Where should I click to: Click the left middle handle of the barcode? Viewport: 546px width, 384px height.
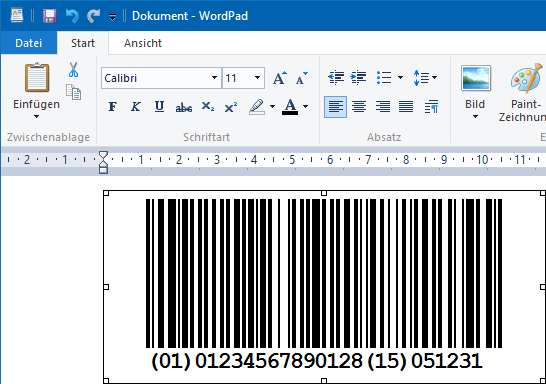pyautogui.click(x=106, y=287)
